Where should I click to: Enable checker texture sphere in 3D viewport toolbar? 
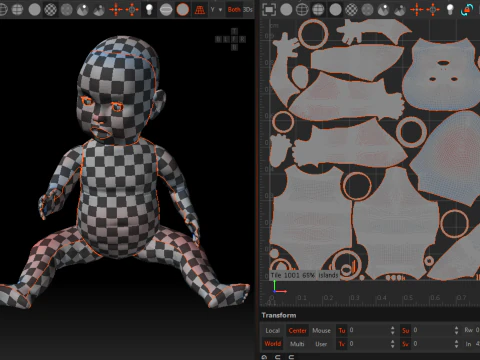pyautogui.click(x=50, y=10)
